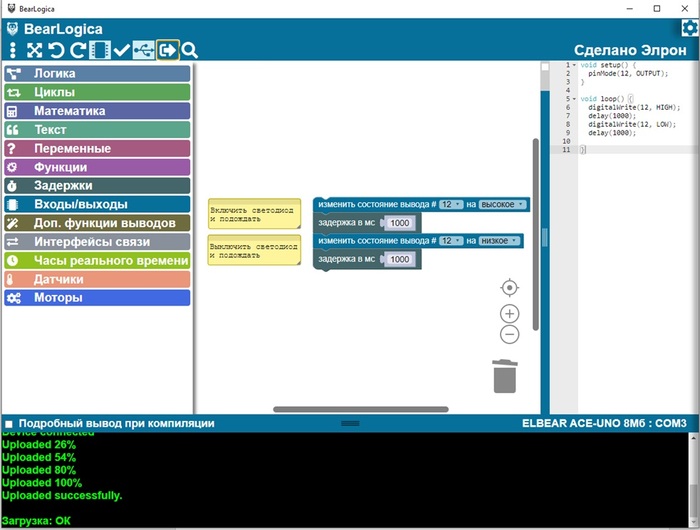The width and height of the screenshot is (700, 530).
Task: Open the 'низкое' state dropdown
Action: tap(500, 241)
